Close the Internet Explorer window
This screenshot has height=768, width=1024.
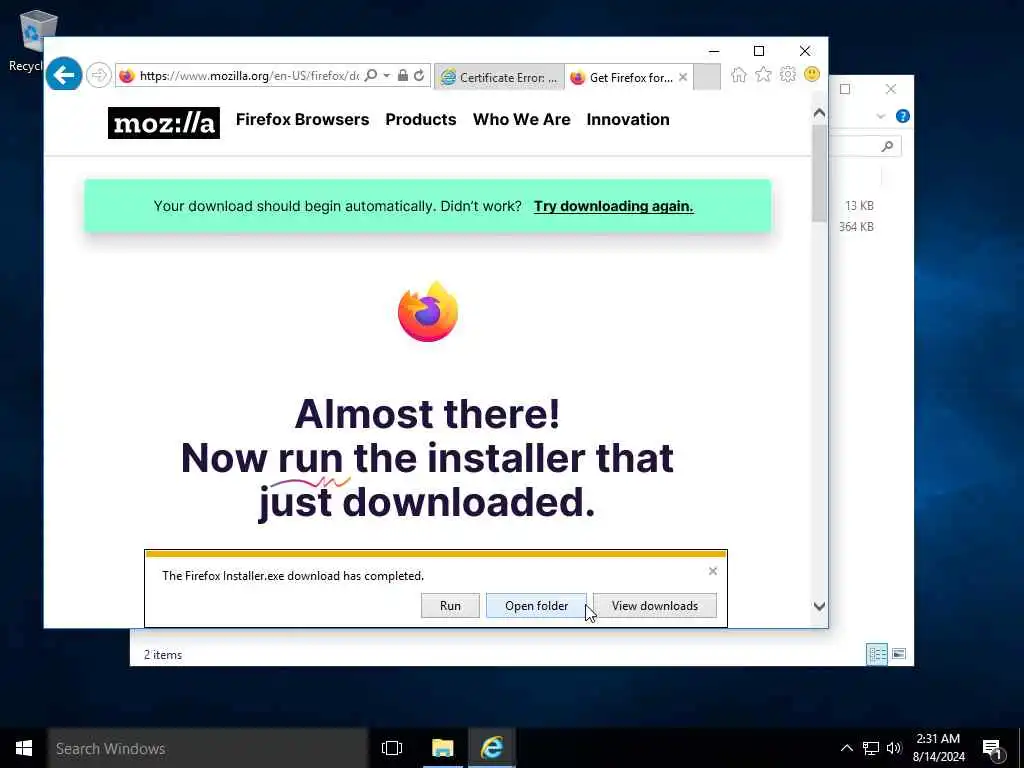(805, 51)
